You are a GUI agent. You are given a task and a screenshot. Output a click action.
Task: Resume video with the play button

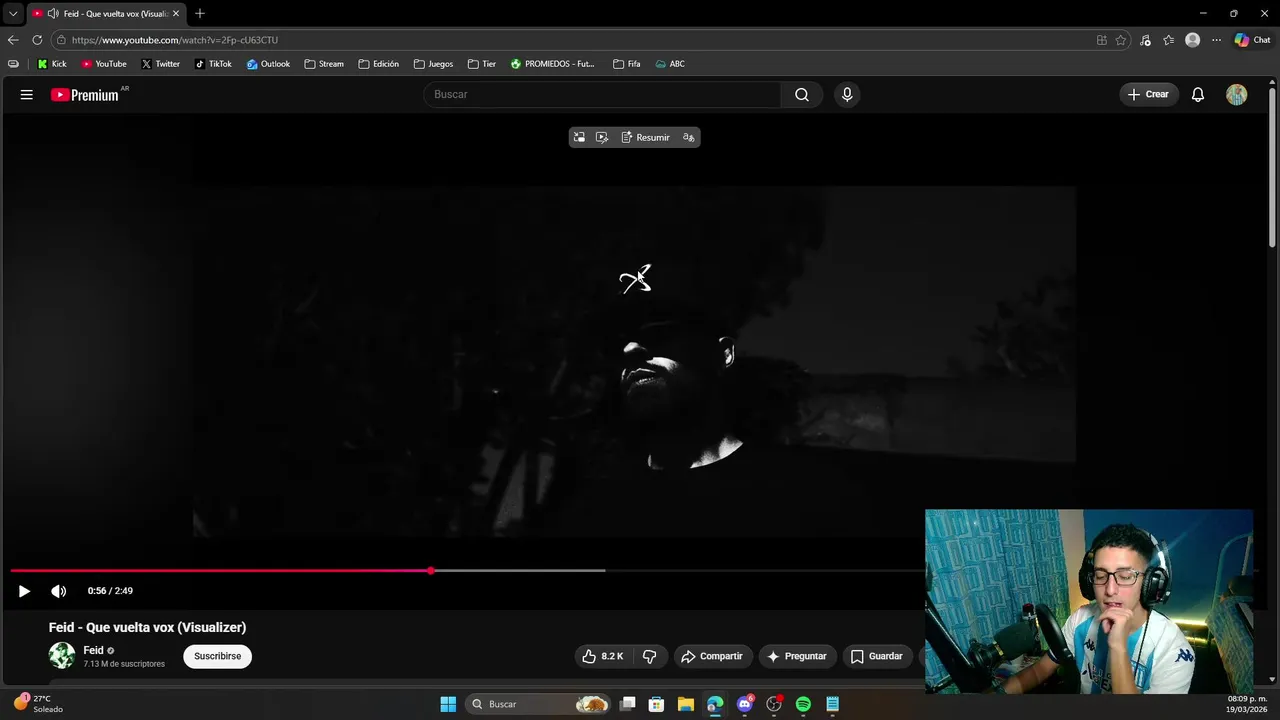point(24,591)
